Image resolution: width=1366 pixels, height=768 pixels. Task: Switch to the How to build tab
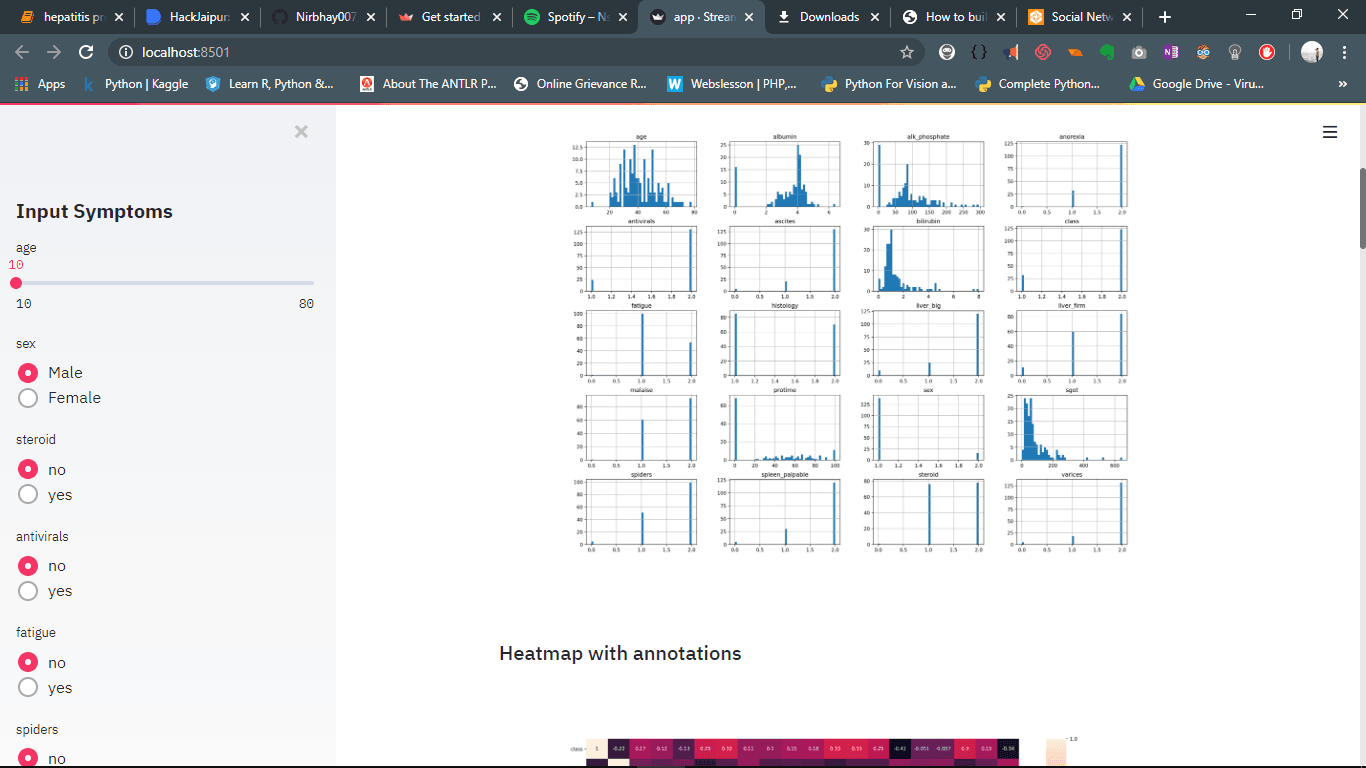pos(952,17)
